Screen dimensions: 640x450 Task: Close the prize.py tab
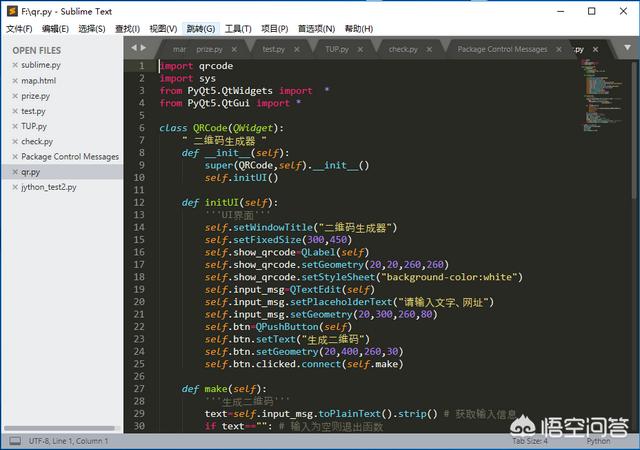pyautogui.click(x=234, y=49)
